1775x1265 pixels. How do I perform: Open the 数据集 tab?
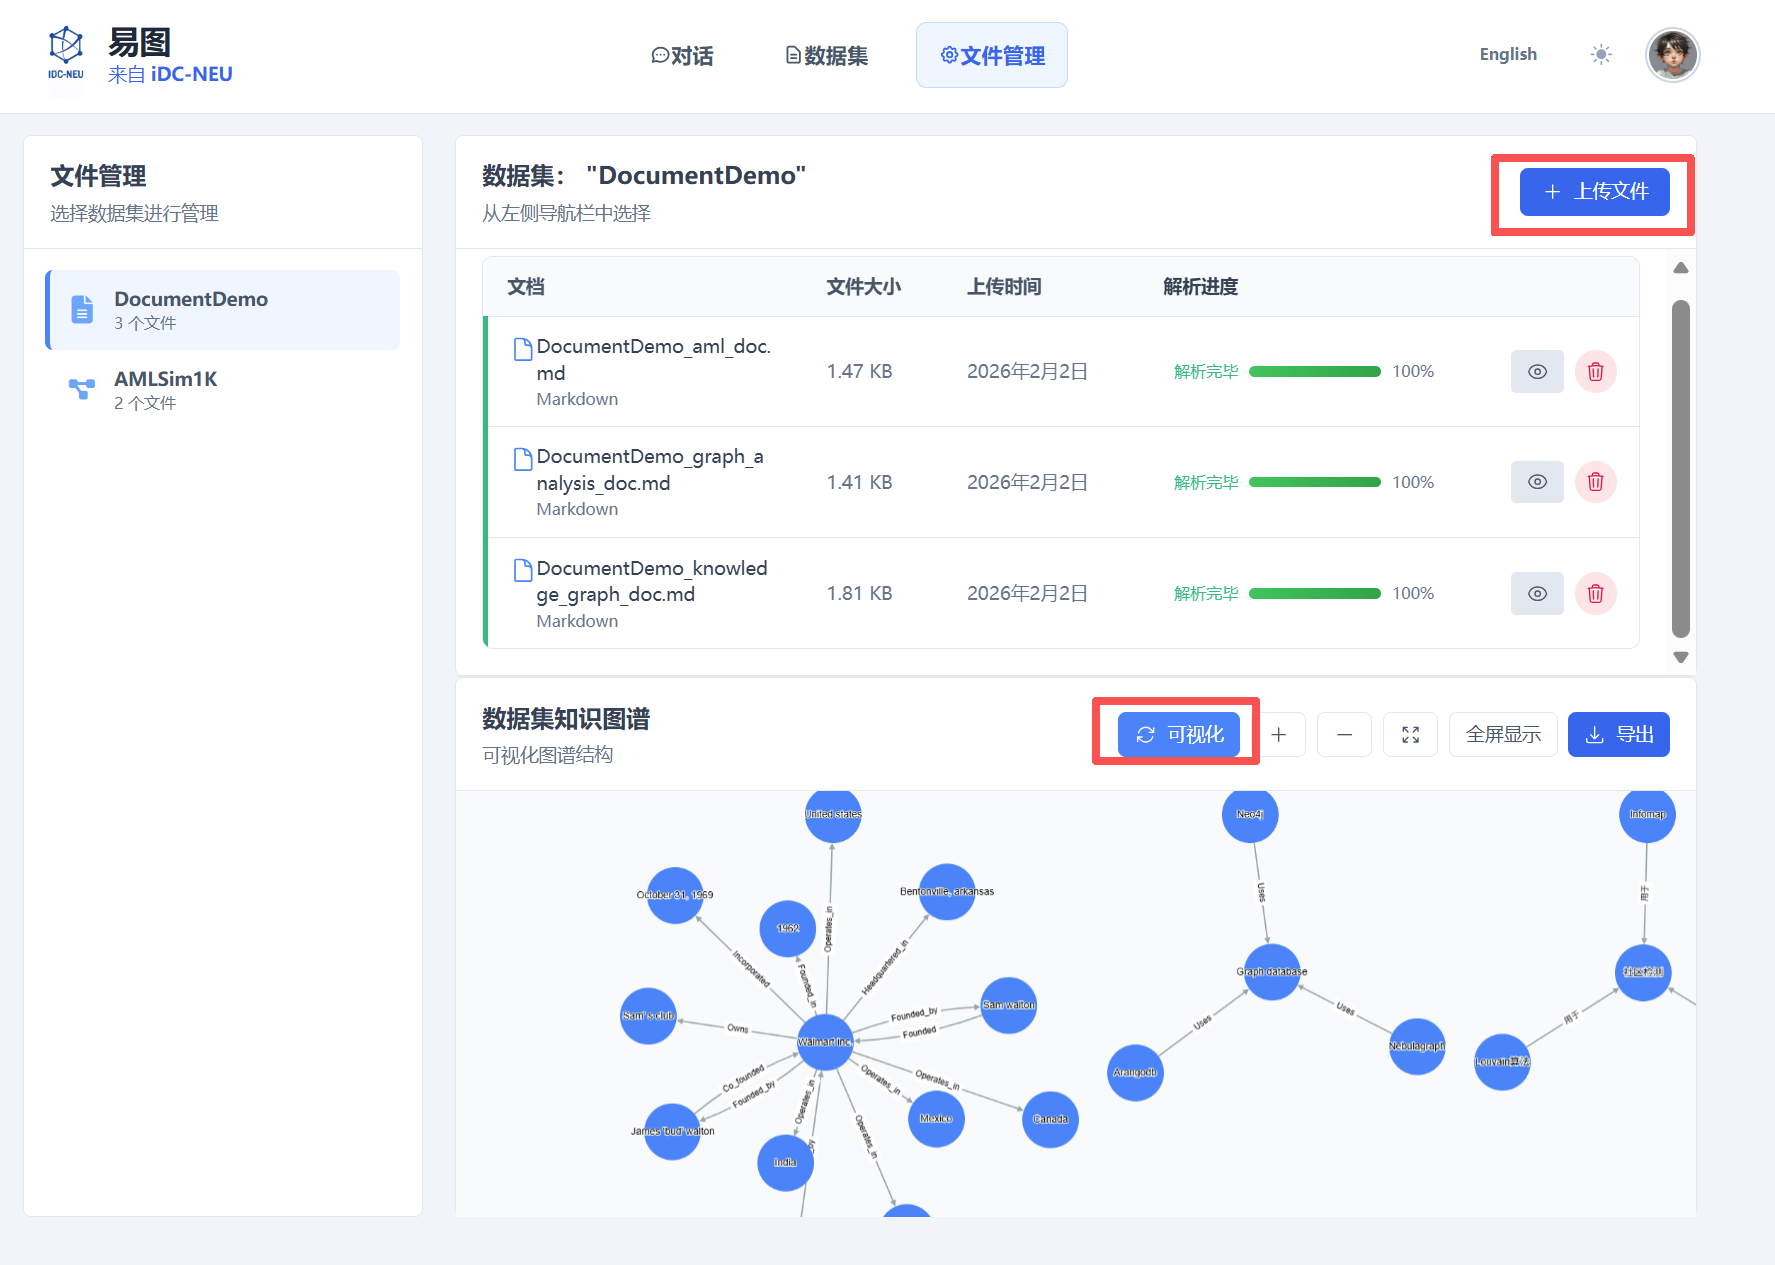click(826, 55)
